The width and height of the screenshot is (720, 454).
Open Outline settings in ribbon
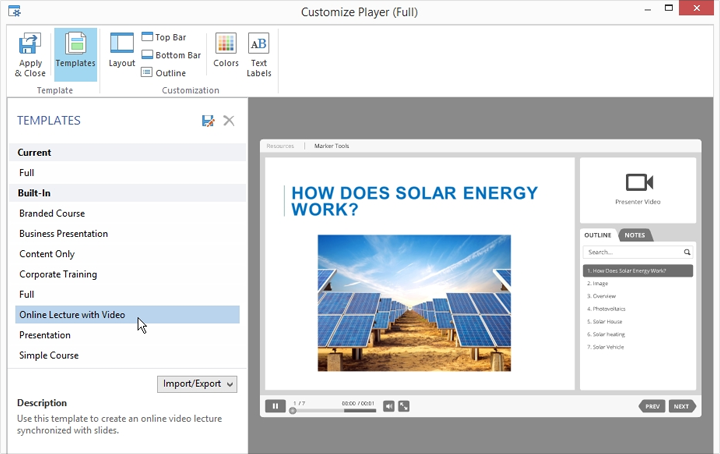[x=163, y=73]
